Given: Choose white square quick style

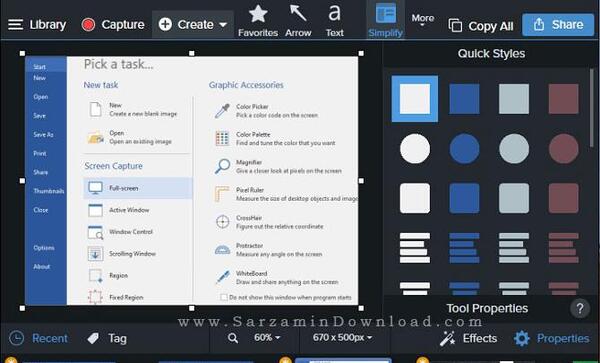Looking at the screenshot, I should (x=415, y=99).
